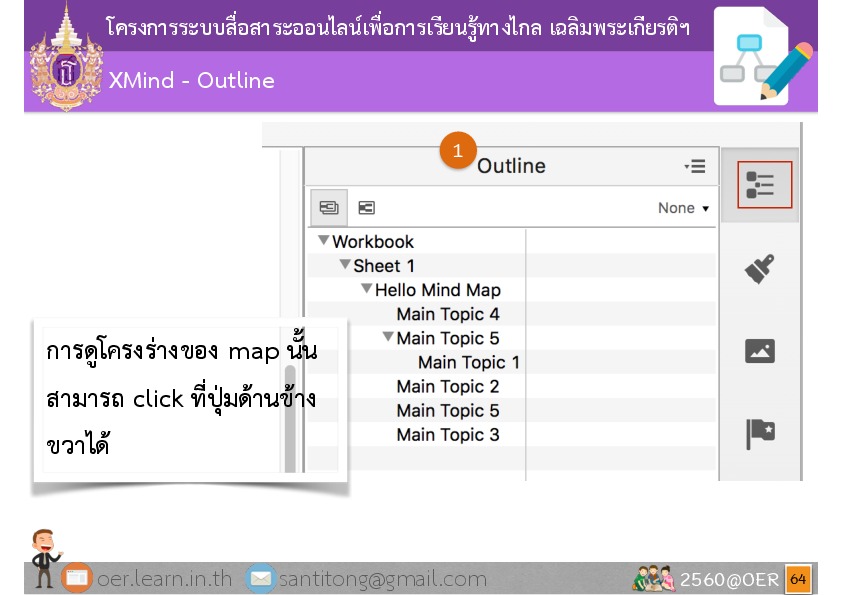842x595 pixels.
Task: Collapse the expanded Main Topic 5 node
Action: pyautogui.click(x=388, y=338)
